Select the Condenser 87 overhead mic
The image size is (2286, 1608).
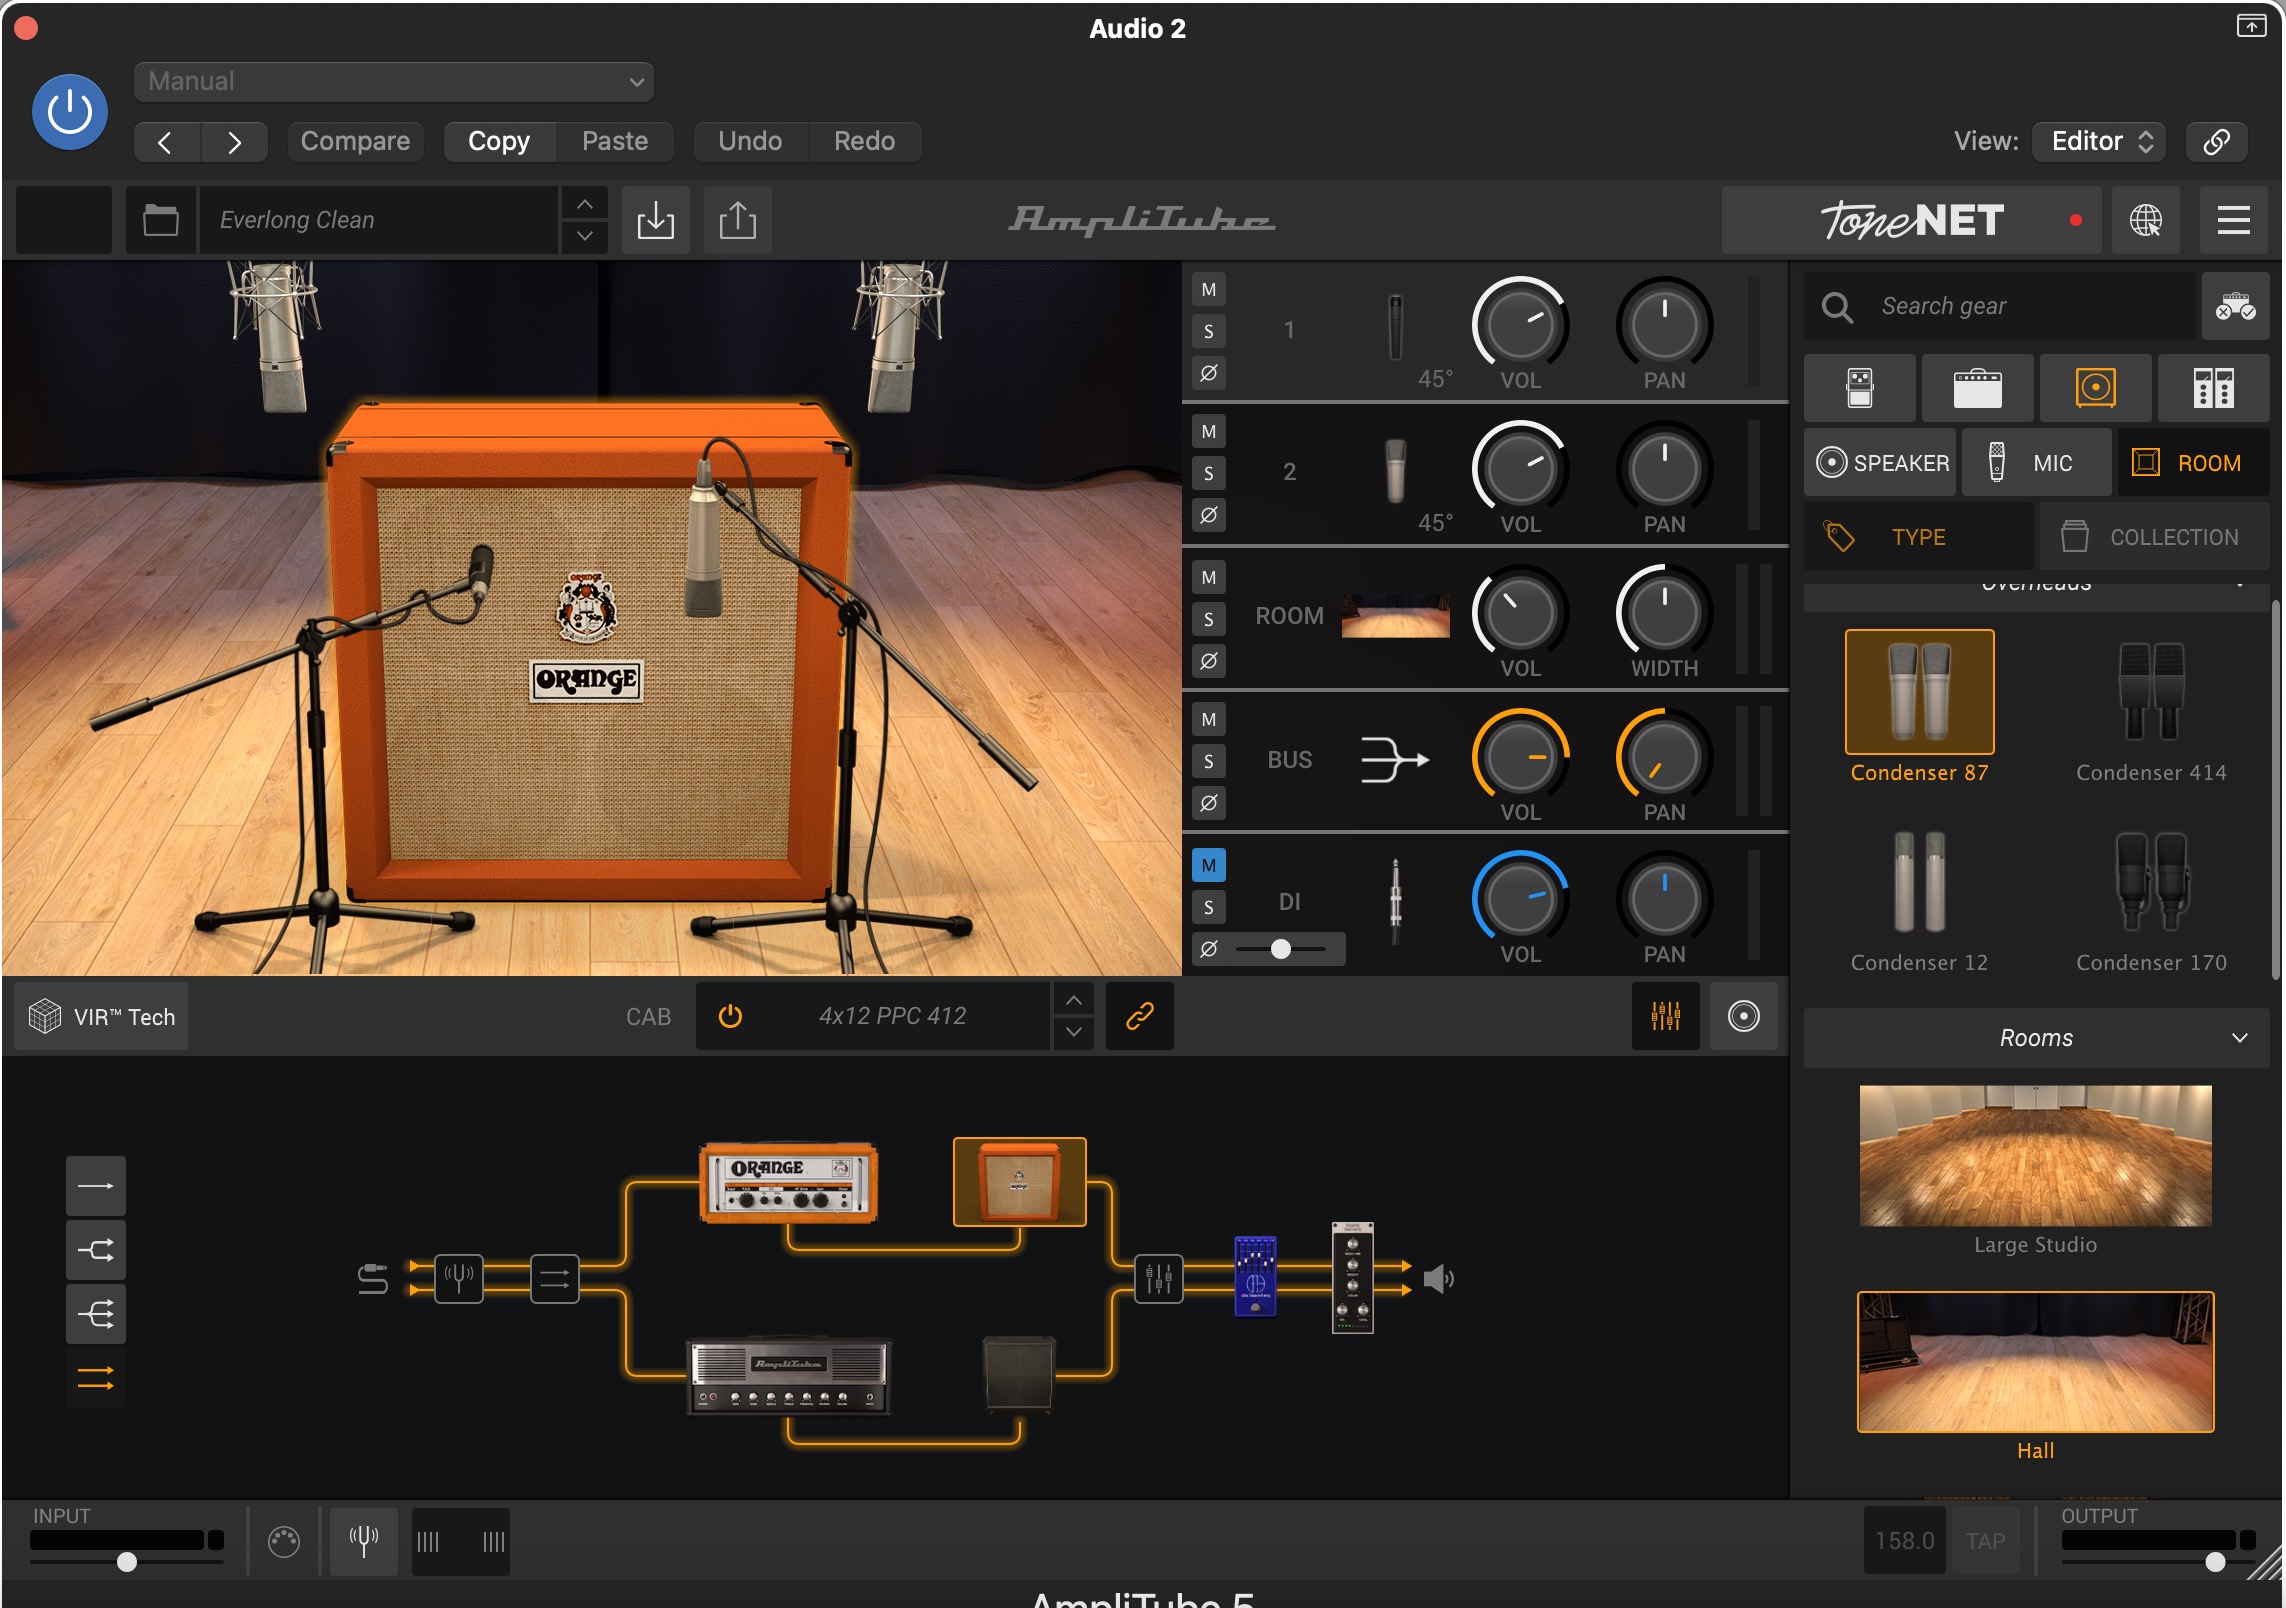click(1919, 692)
